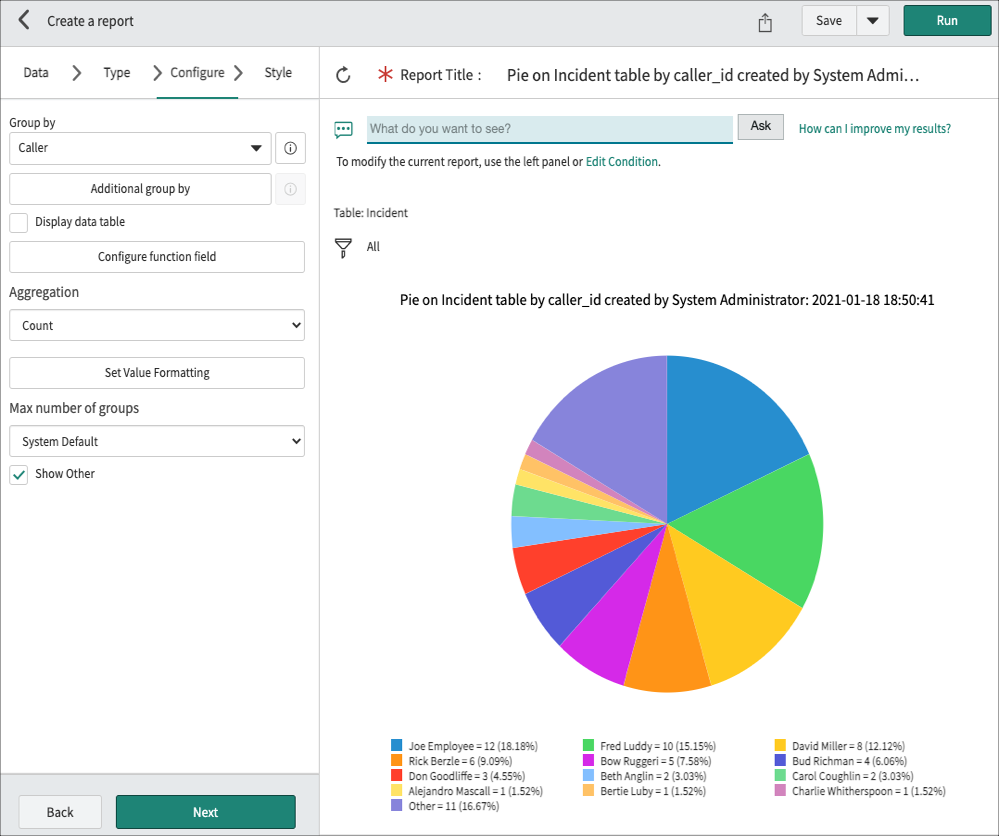Enable the Display data table checkbox
The width and height of the screenshot is (999, 836).
tap(17, 221)
